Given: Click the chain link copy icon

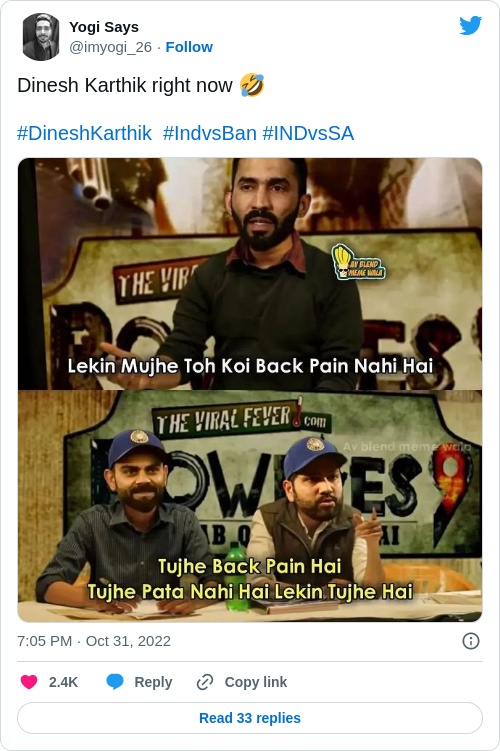Looking at the screenshot, I should point(205,682).
